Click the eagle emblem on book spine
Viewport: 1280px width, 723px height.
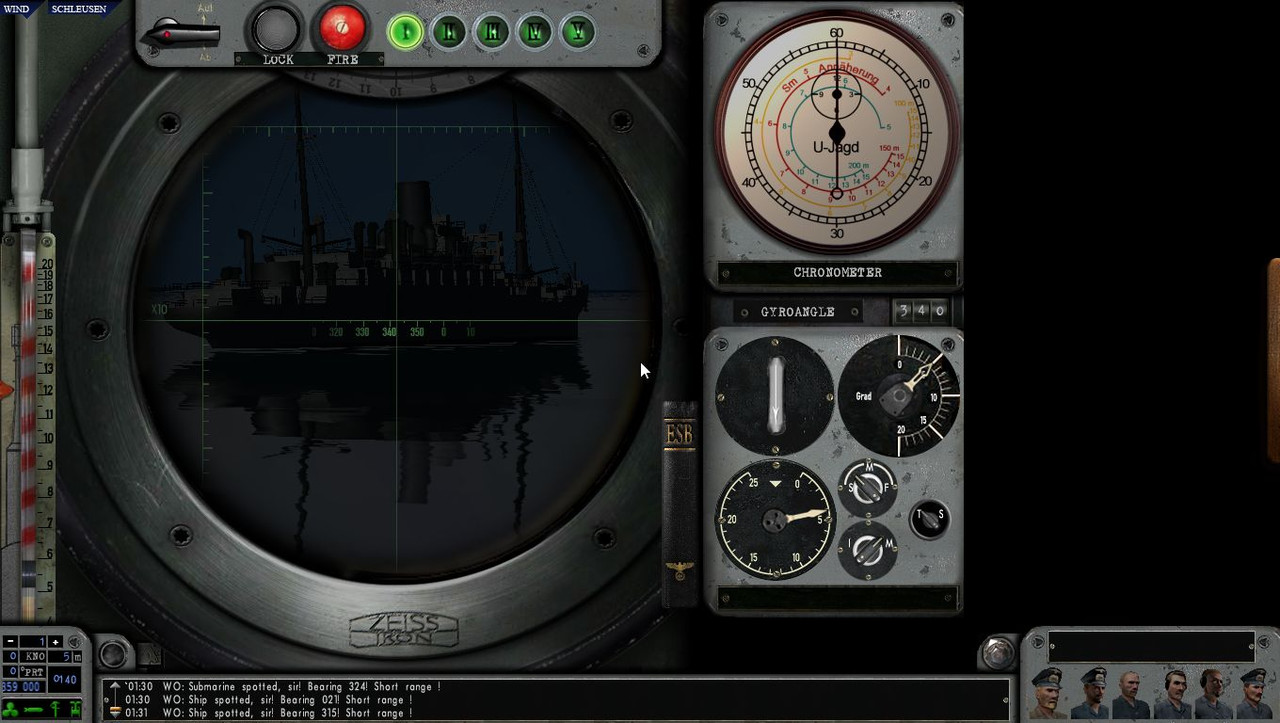pos(679,572)
